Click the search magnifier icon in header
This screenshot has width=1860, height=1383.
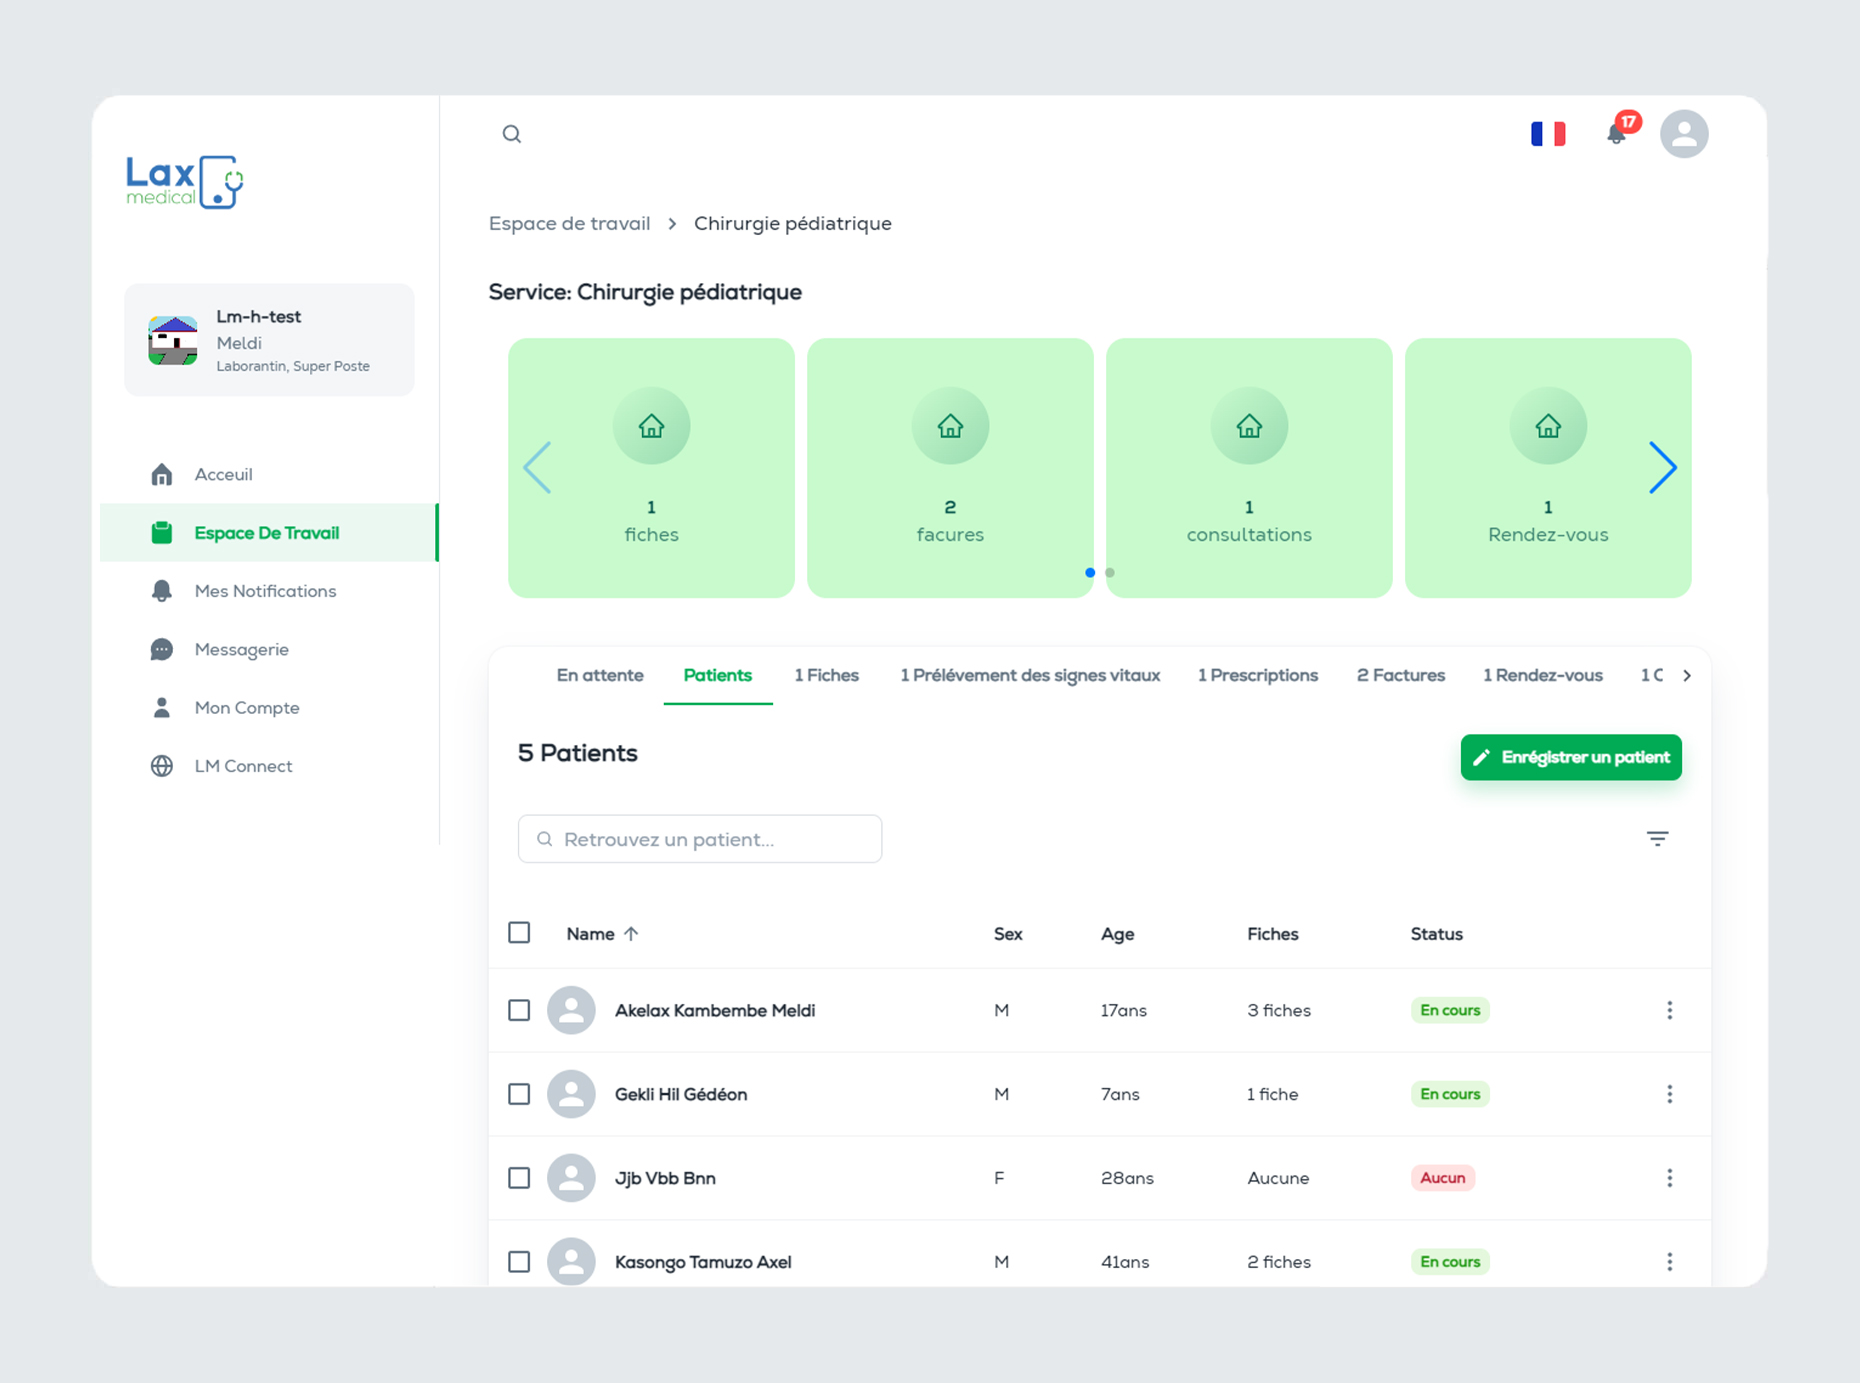512,134
